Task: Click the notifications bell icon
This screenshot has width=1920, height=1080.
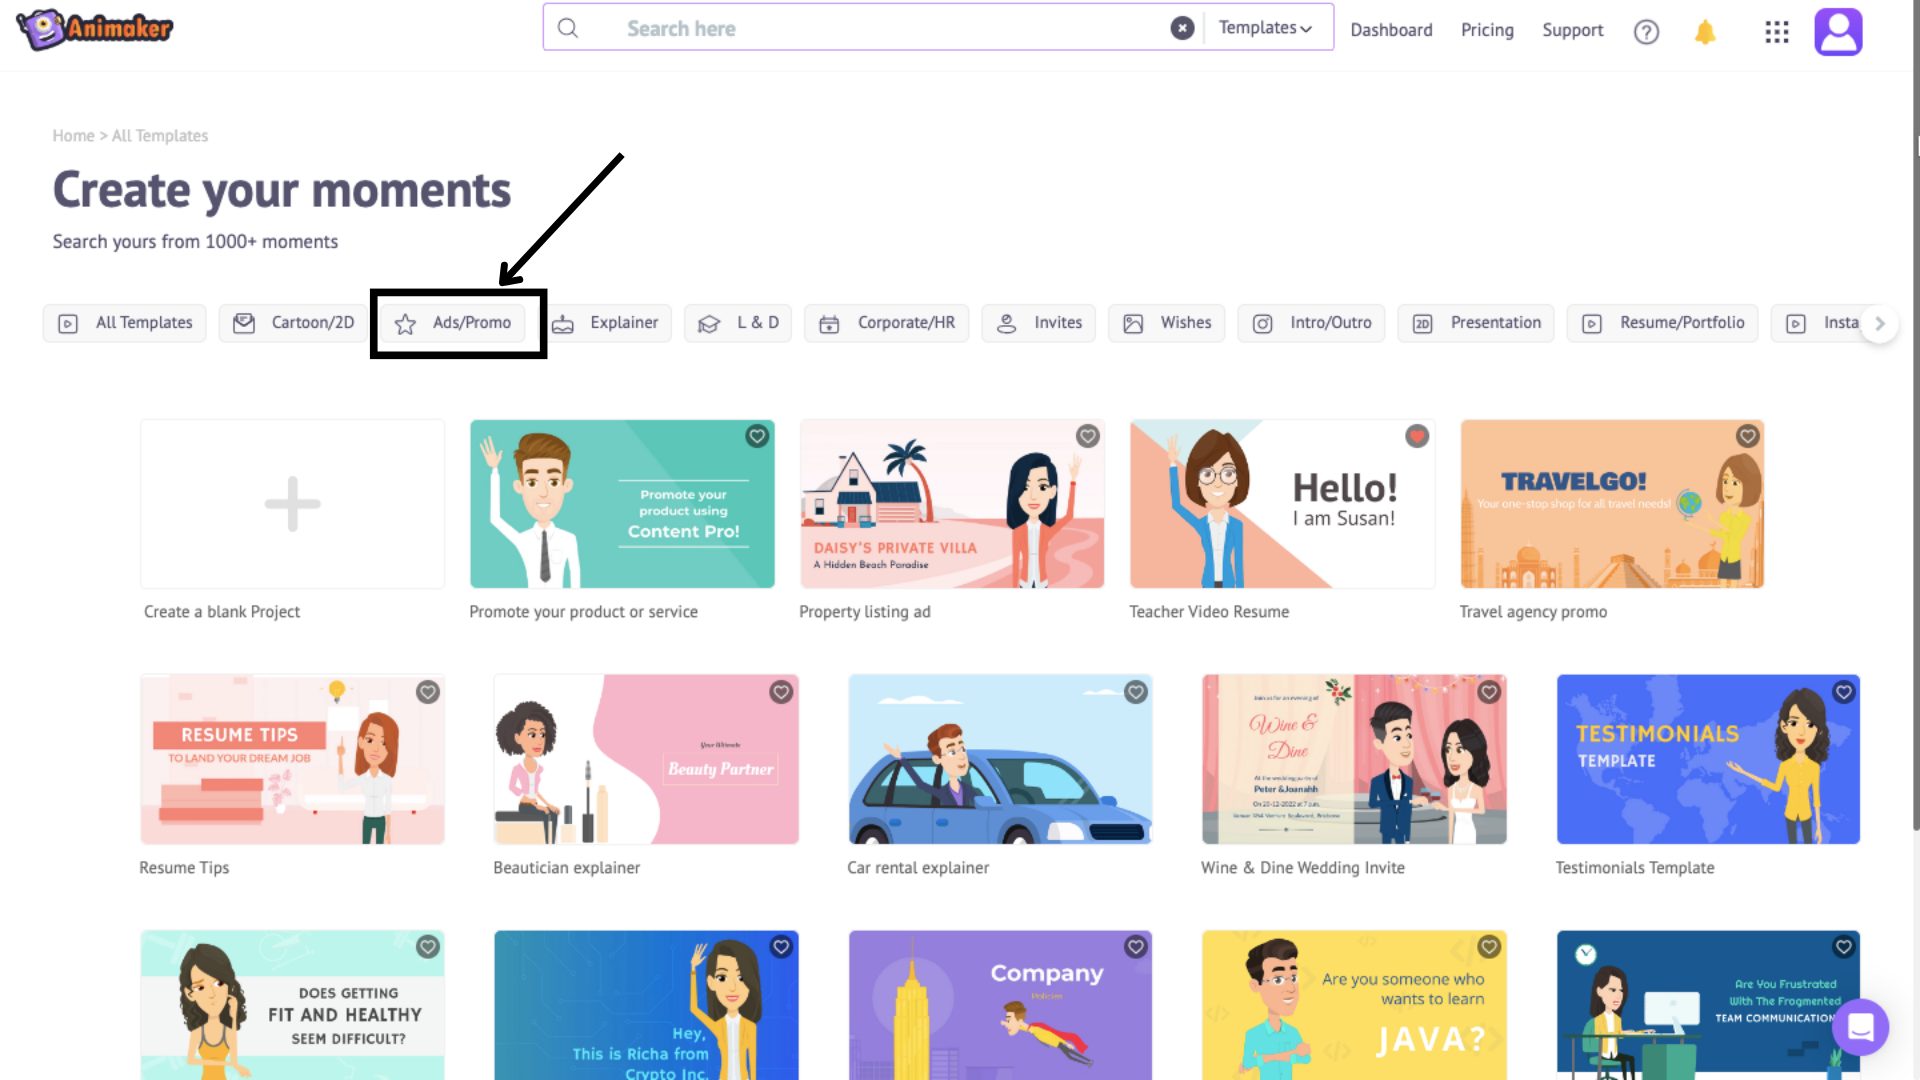Action: coord(1705,30)
